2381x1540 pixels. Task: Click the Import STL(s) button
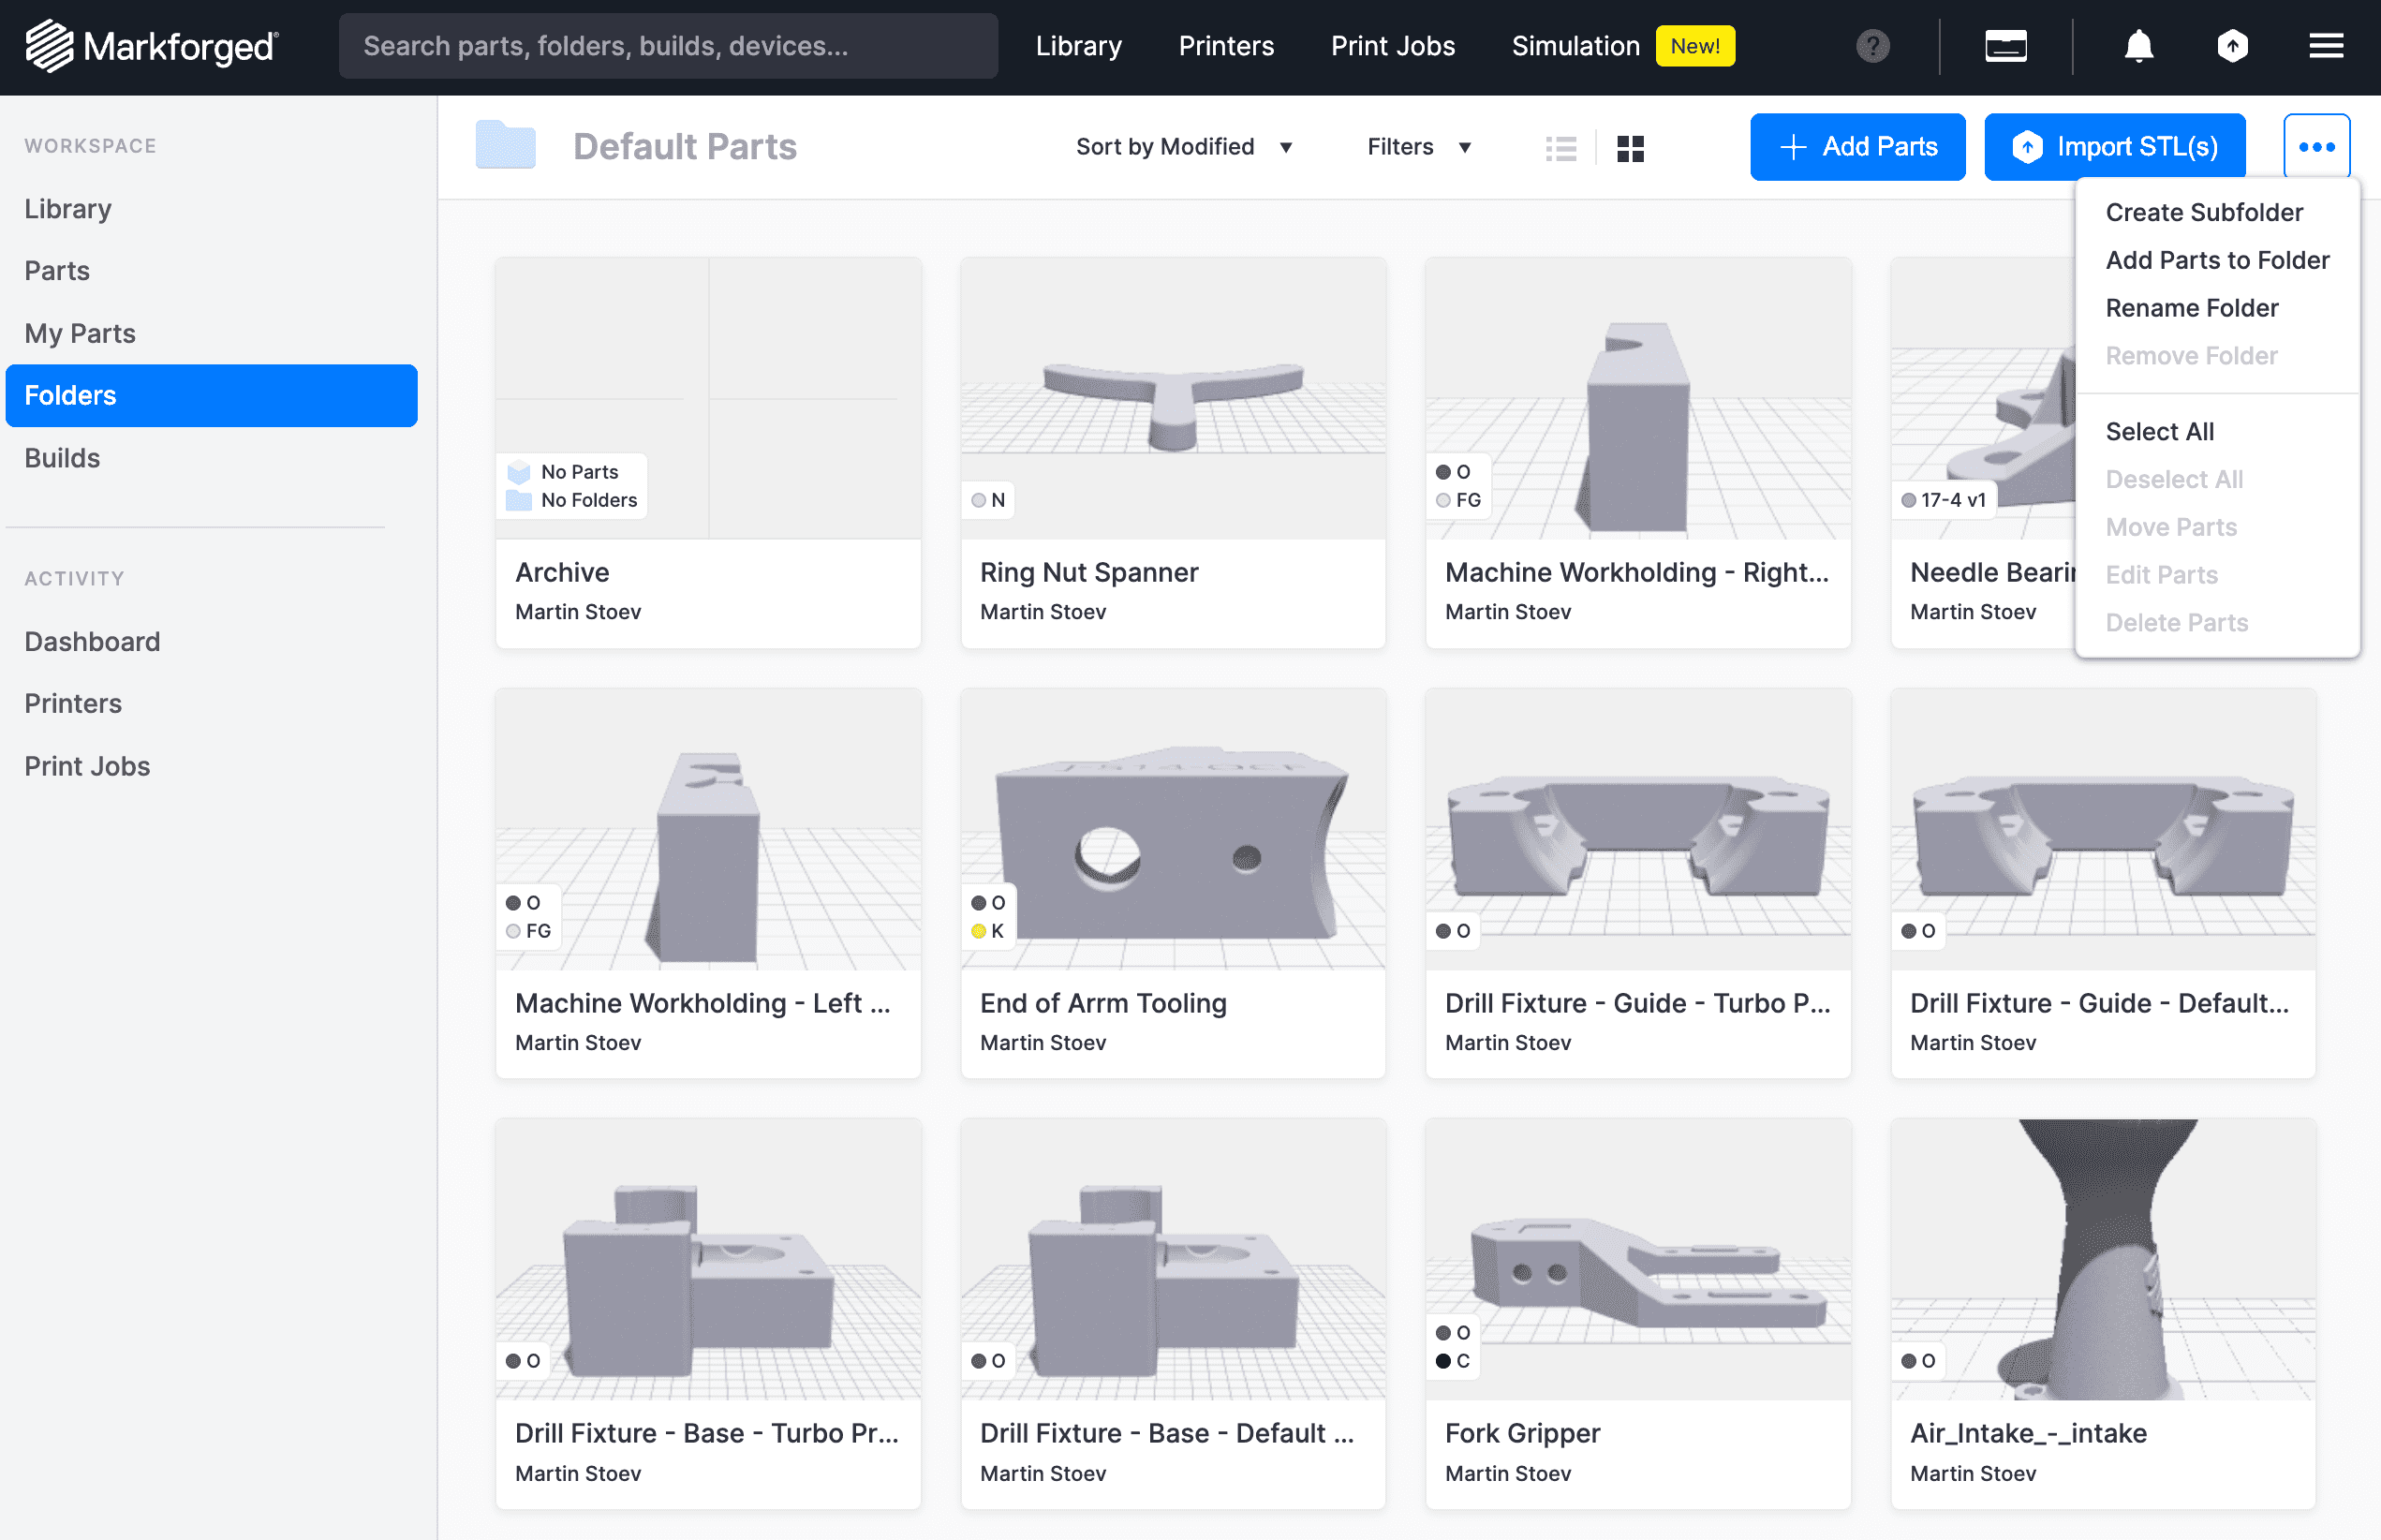pos(2114,146)
